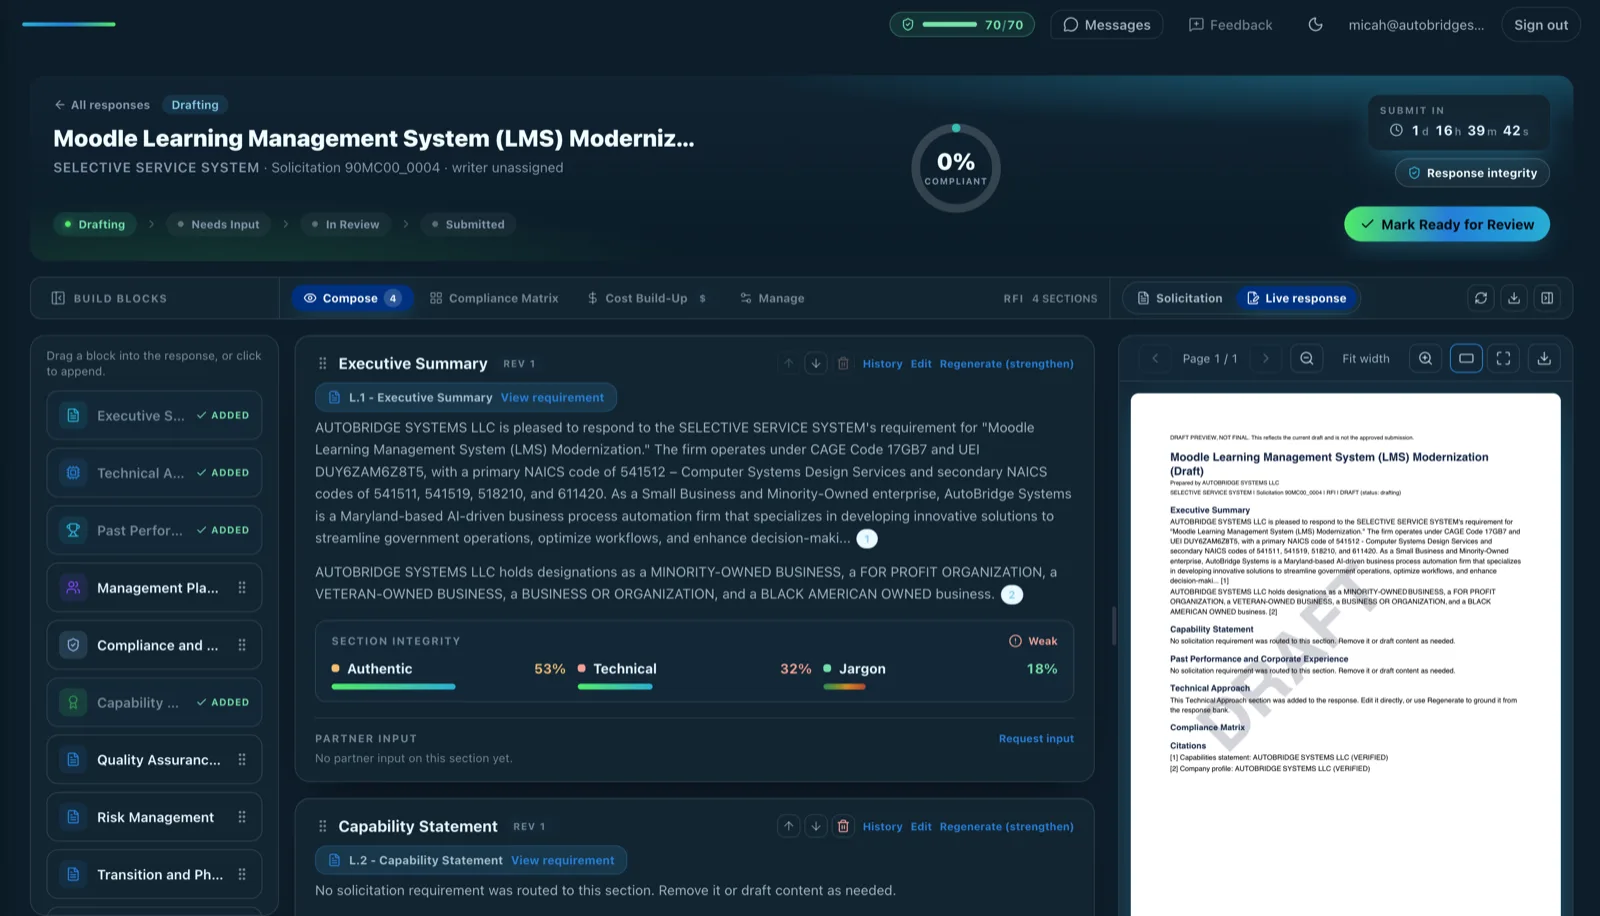
Task: Open History for Capability Statement
Action: click(882, 827)
